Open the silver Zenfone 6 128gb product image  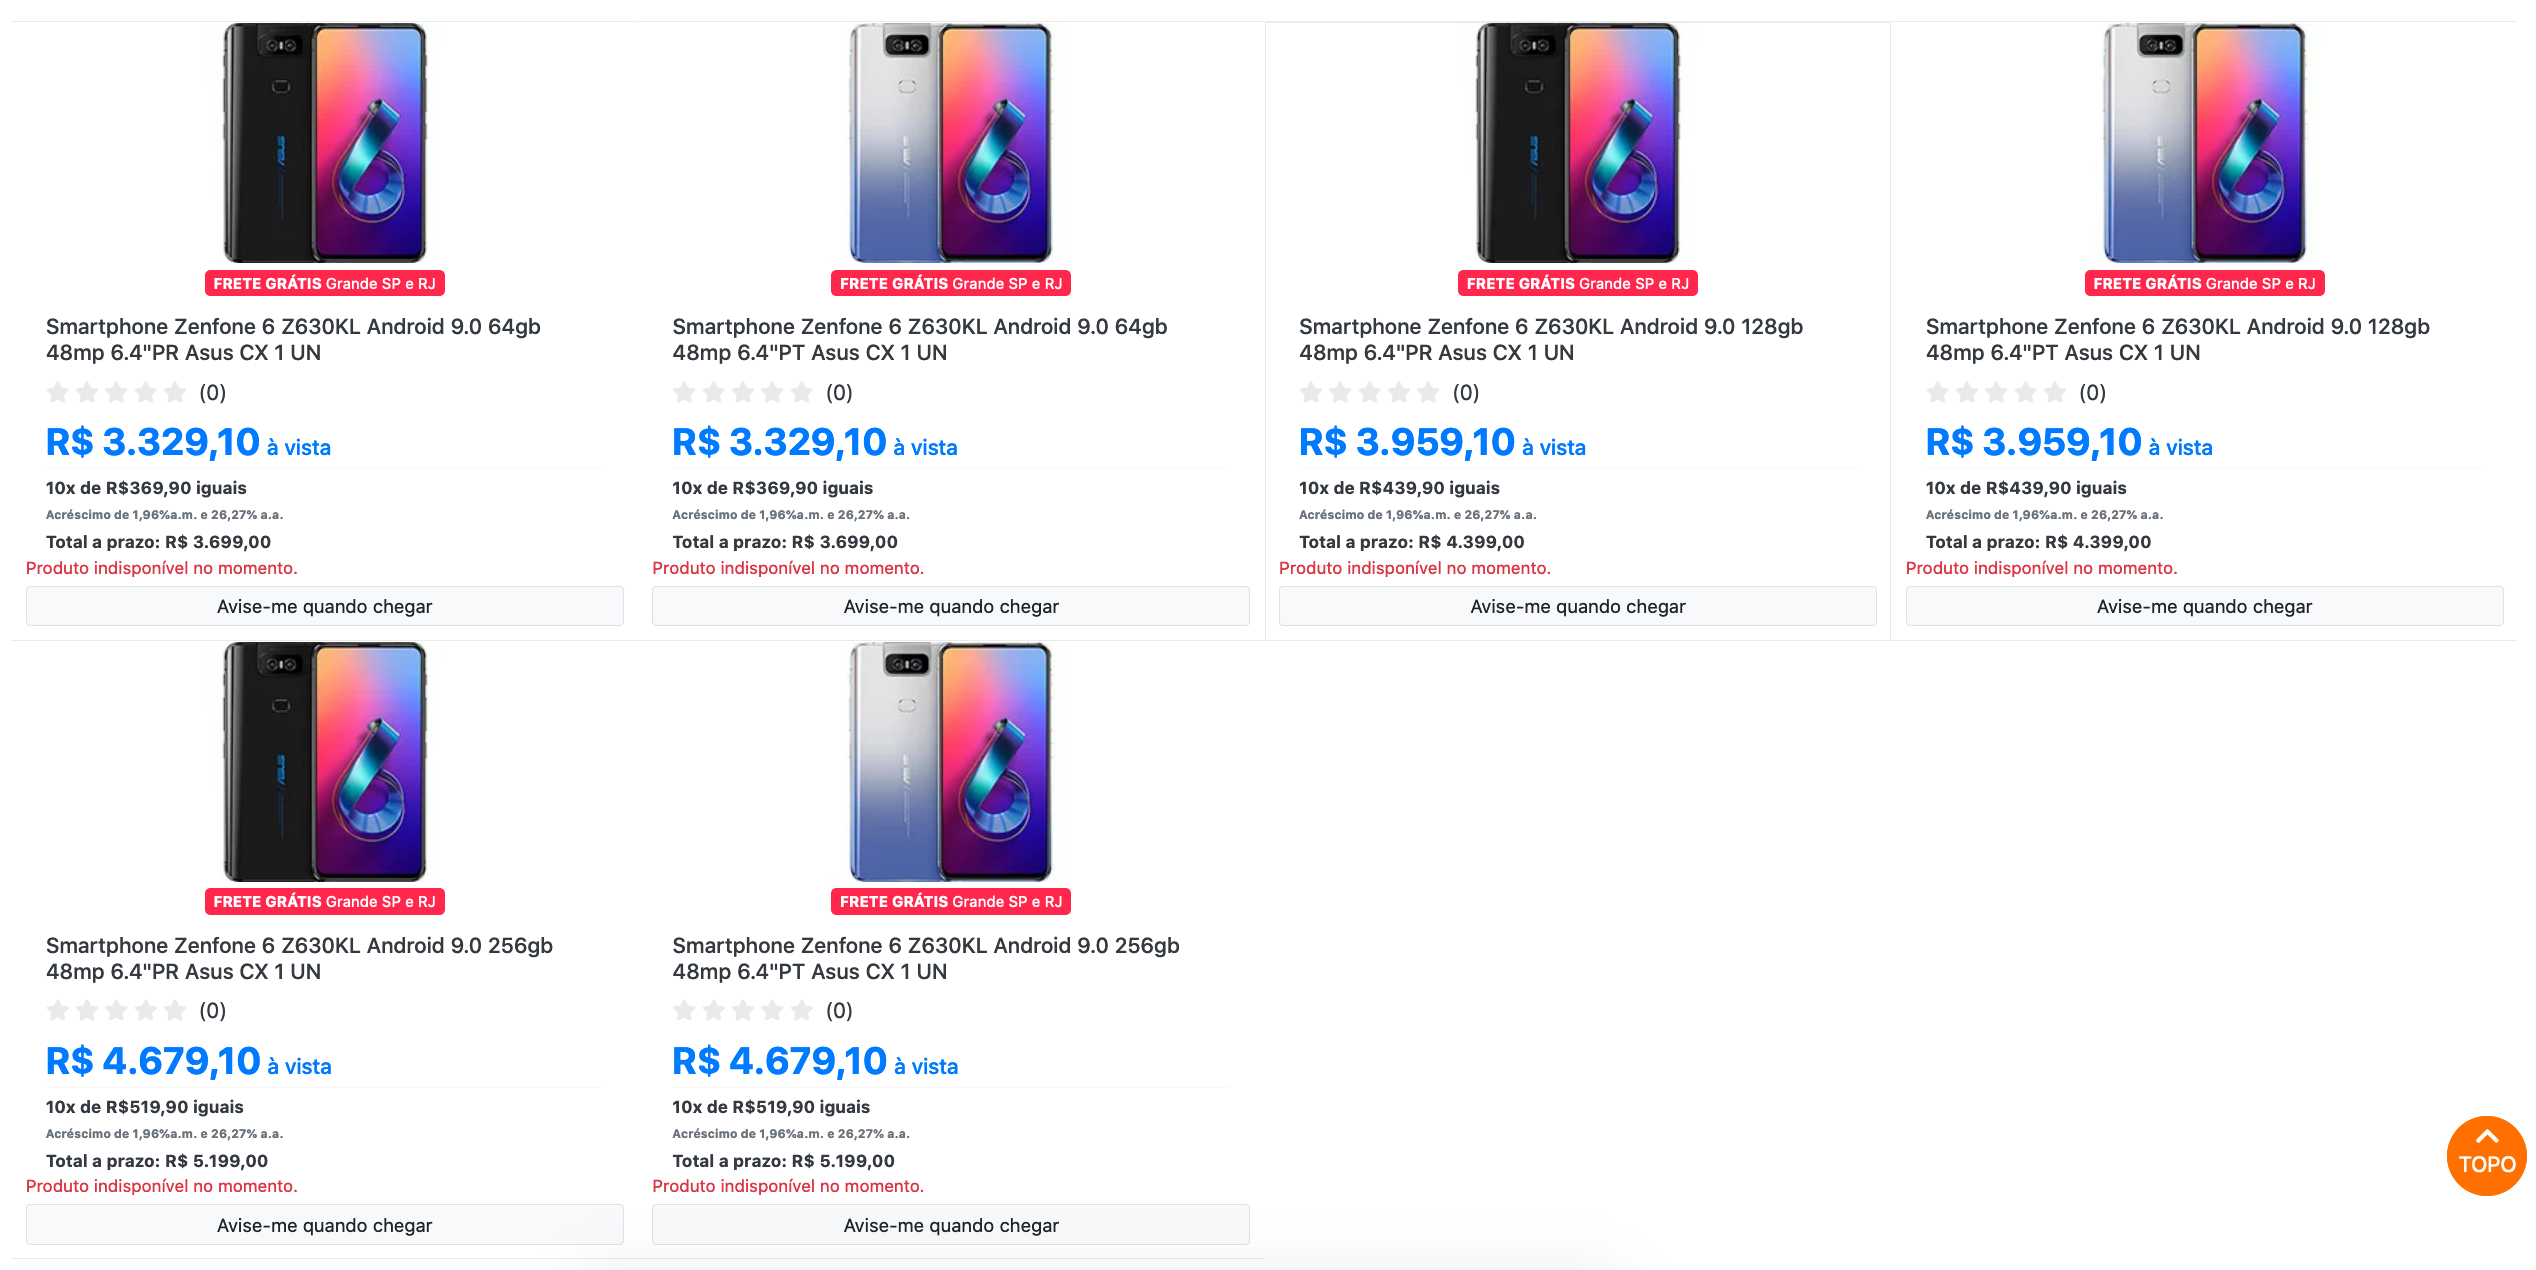(x=2204, y=143)
